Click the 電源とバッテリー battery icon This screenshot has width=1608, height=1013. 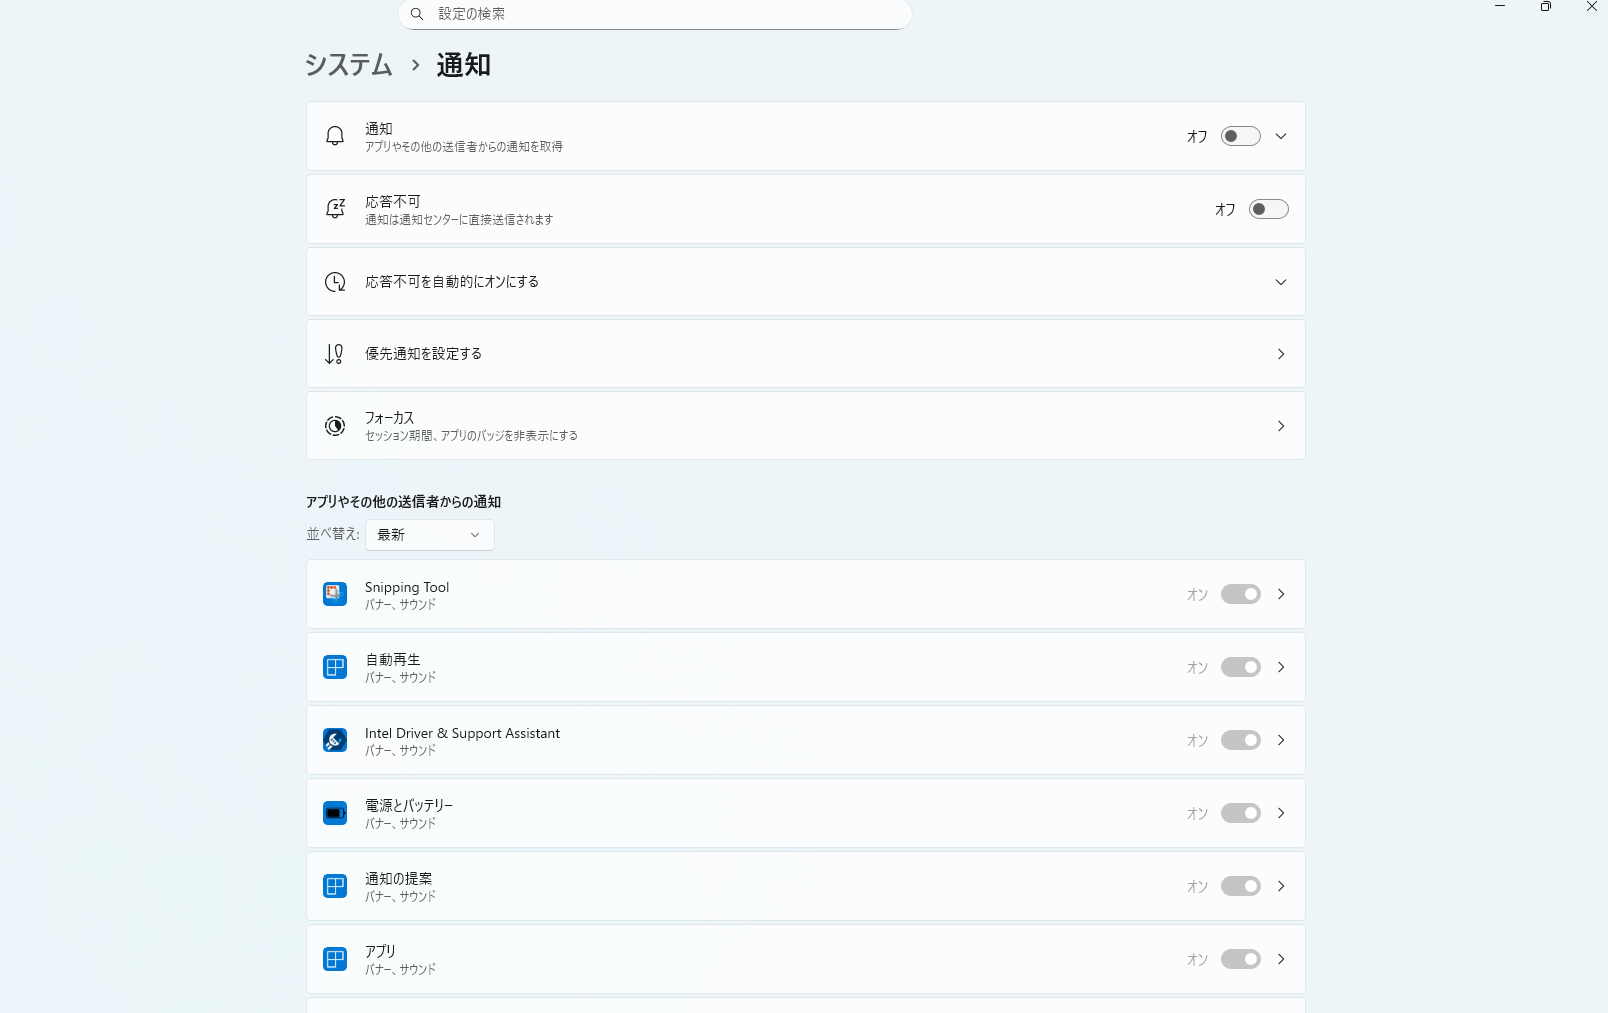point(335,813)
